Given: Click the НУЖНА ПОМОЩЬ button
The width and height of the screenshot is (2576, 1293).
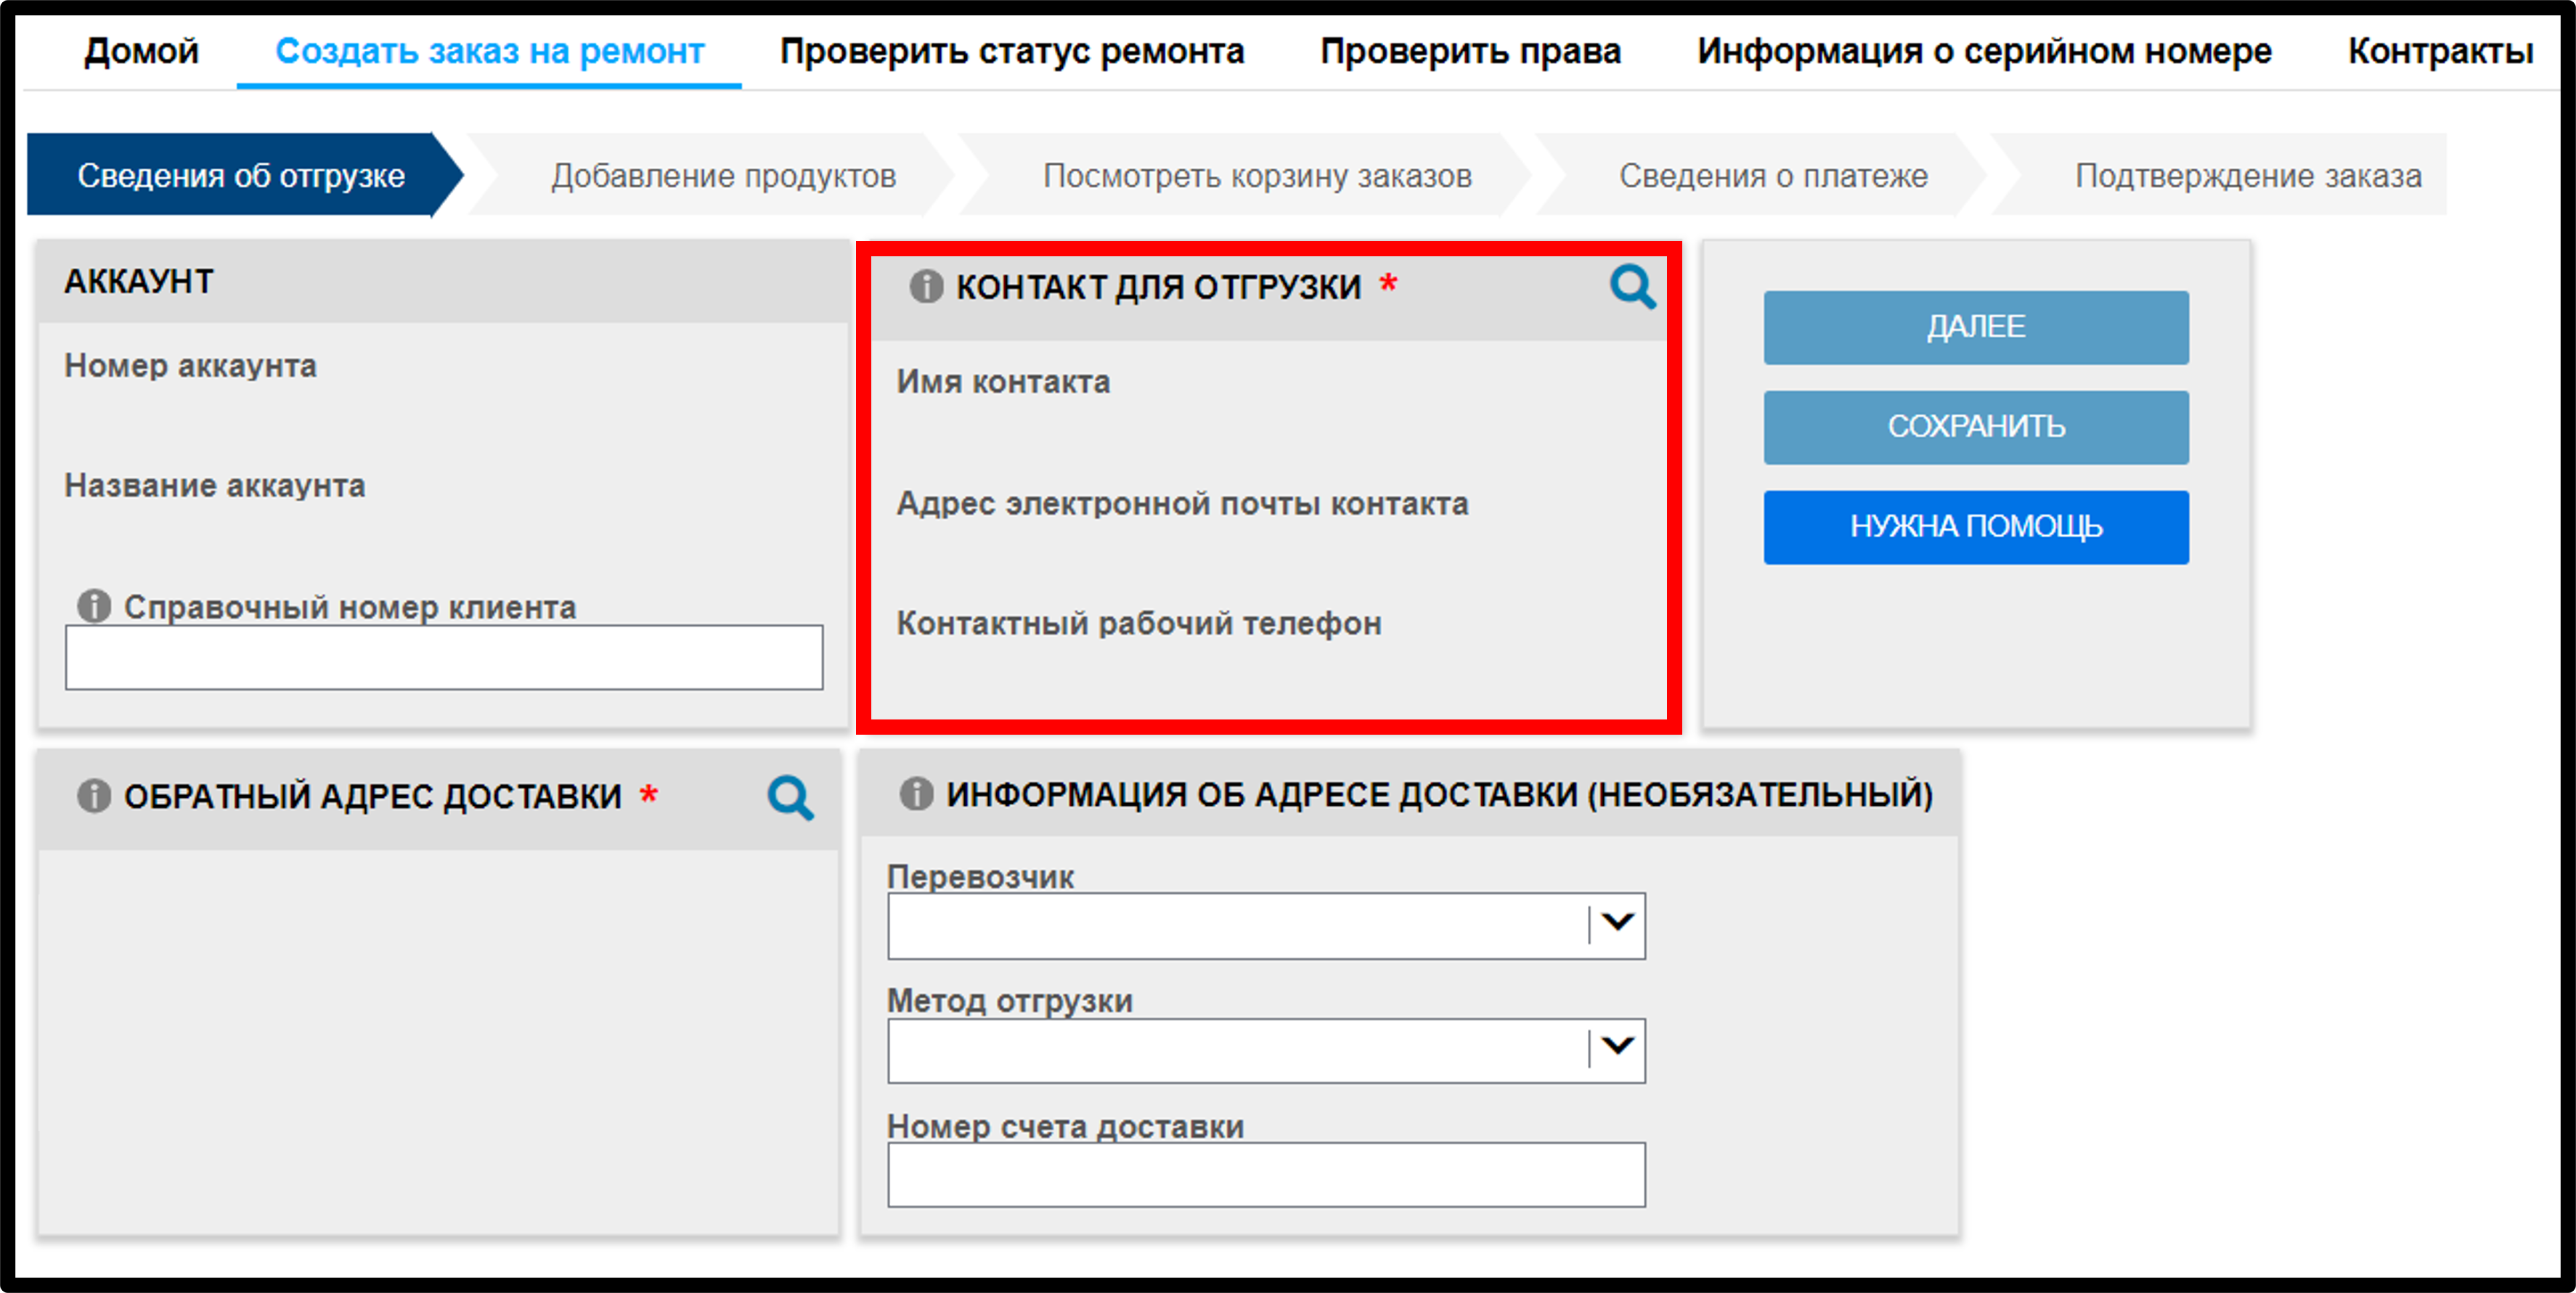Looking at the screenshot, I should pos(1976,527).
